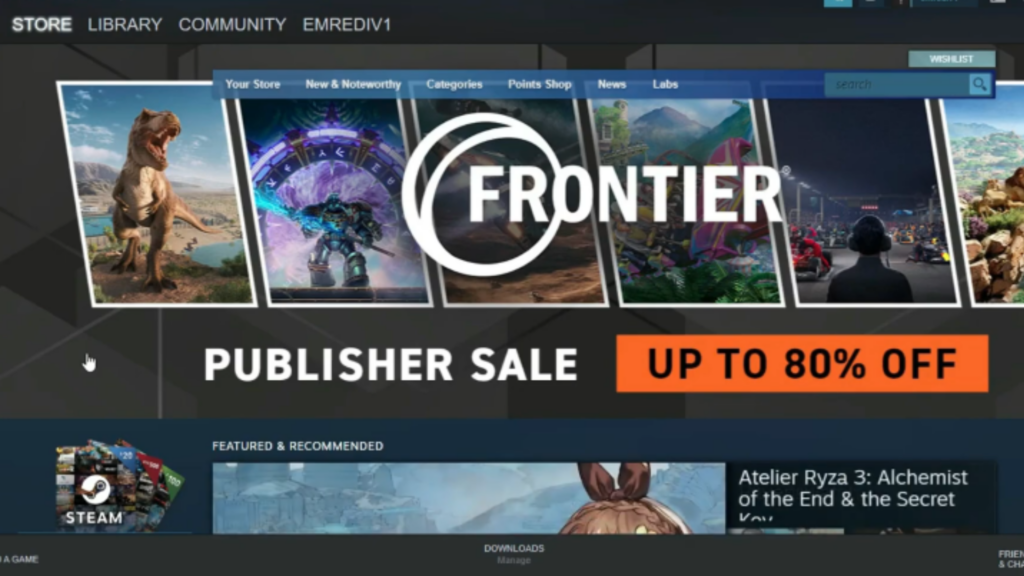
Task: Expand the New & Noteworthy menu
Action: [353, 84]
